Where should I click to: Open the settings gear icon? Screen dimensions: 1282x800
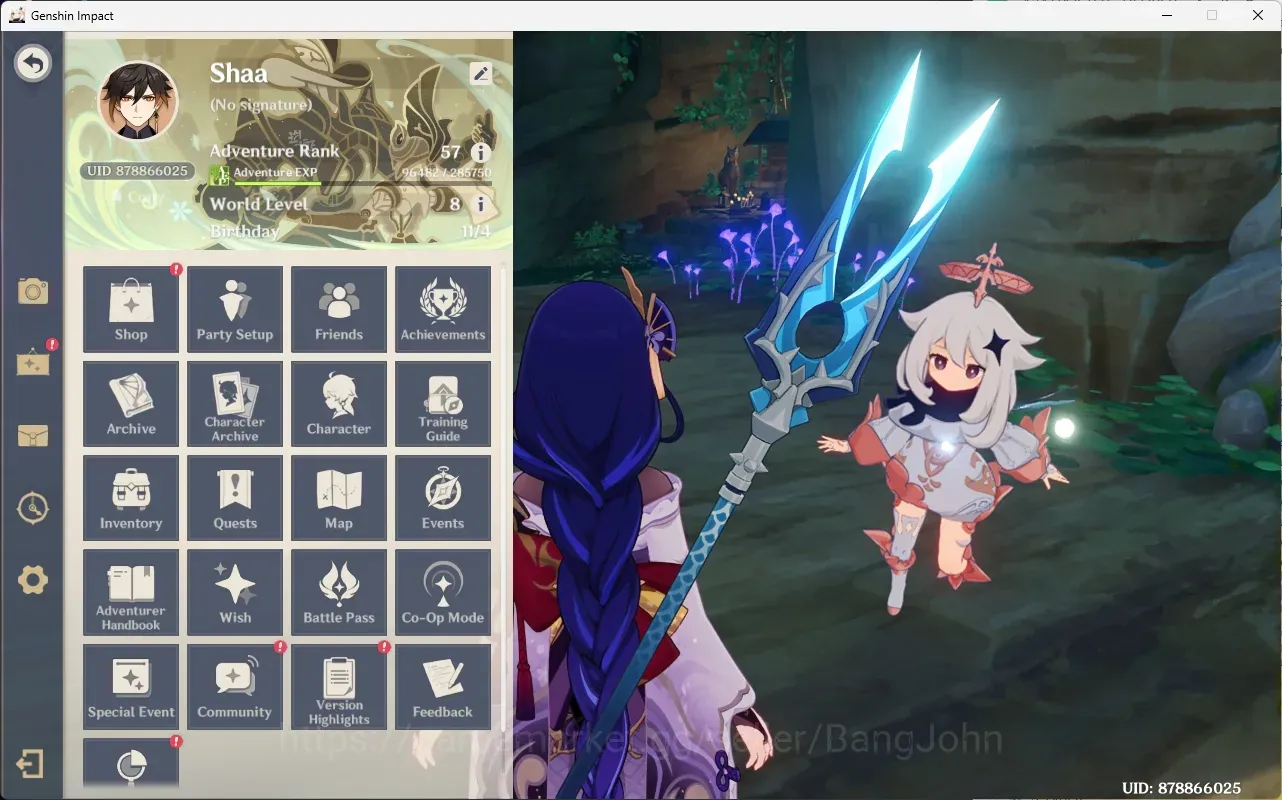[x=33, y=580]
